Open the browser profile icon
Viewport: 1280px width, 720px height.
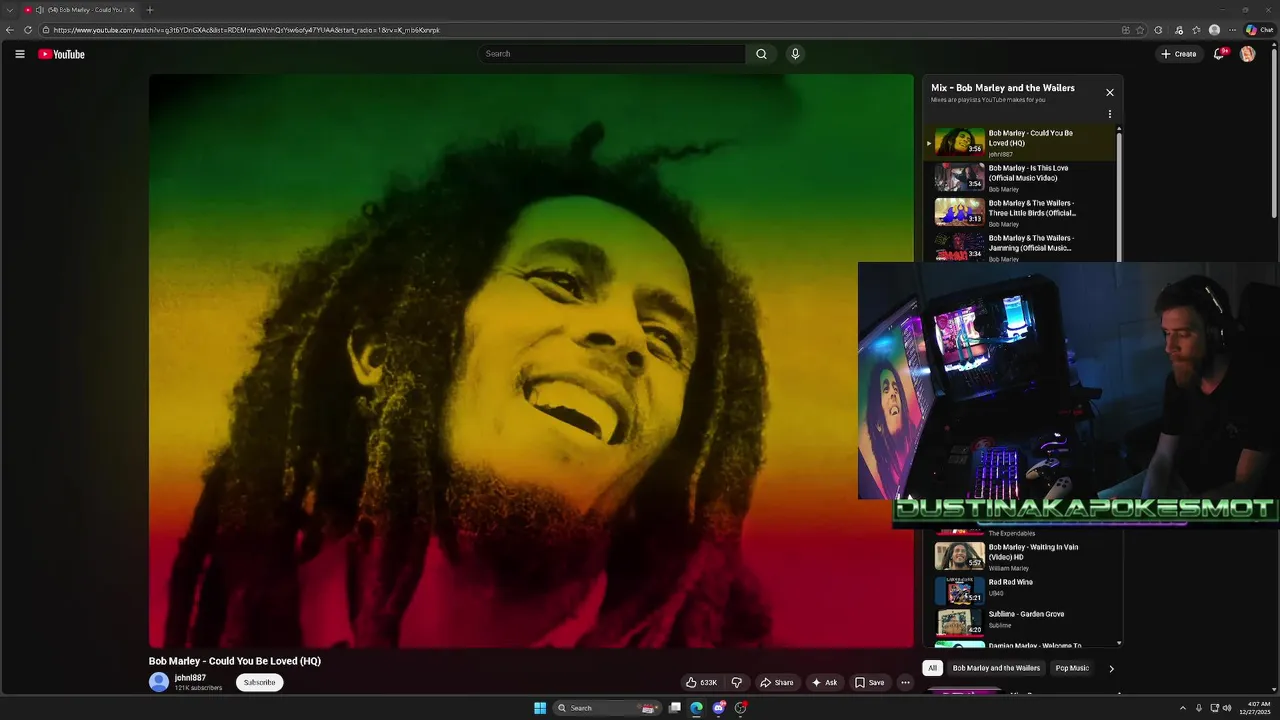click(1214, 30)
